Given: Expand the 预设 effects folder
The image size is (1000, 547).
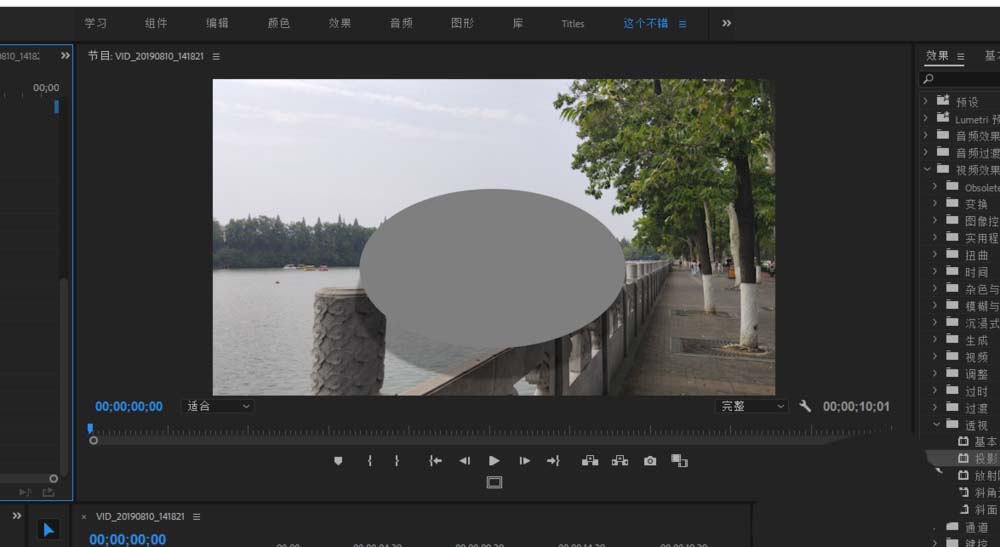Looking at the screenshot, I should click(x=925, y=101).
